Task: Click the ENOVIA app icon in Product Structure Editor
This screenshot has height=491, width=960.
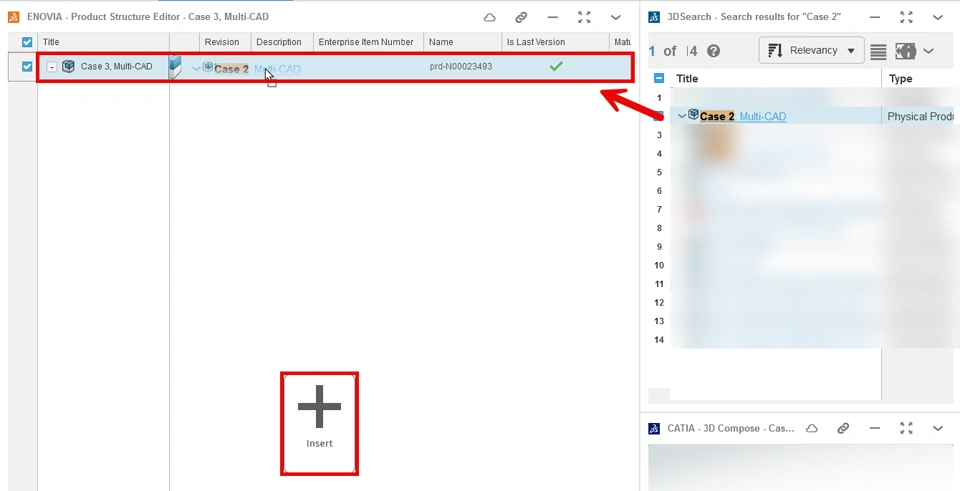Action: pos(13,17)
